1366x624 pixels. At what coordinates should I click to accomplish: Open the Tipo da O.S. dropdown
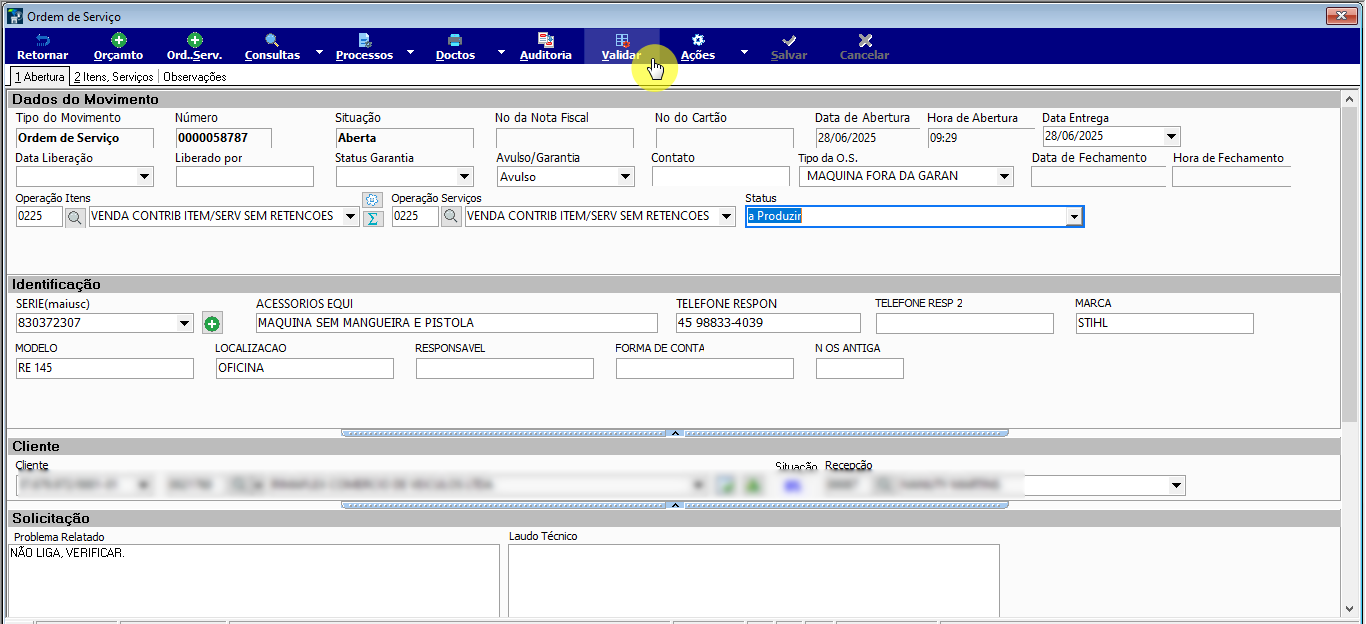(x=1004, y=176)
